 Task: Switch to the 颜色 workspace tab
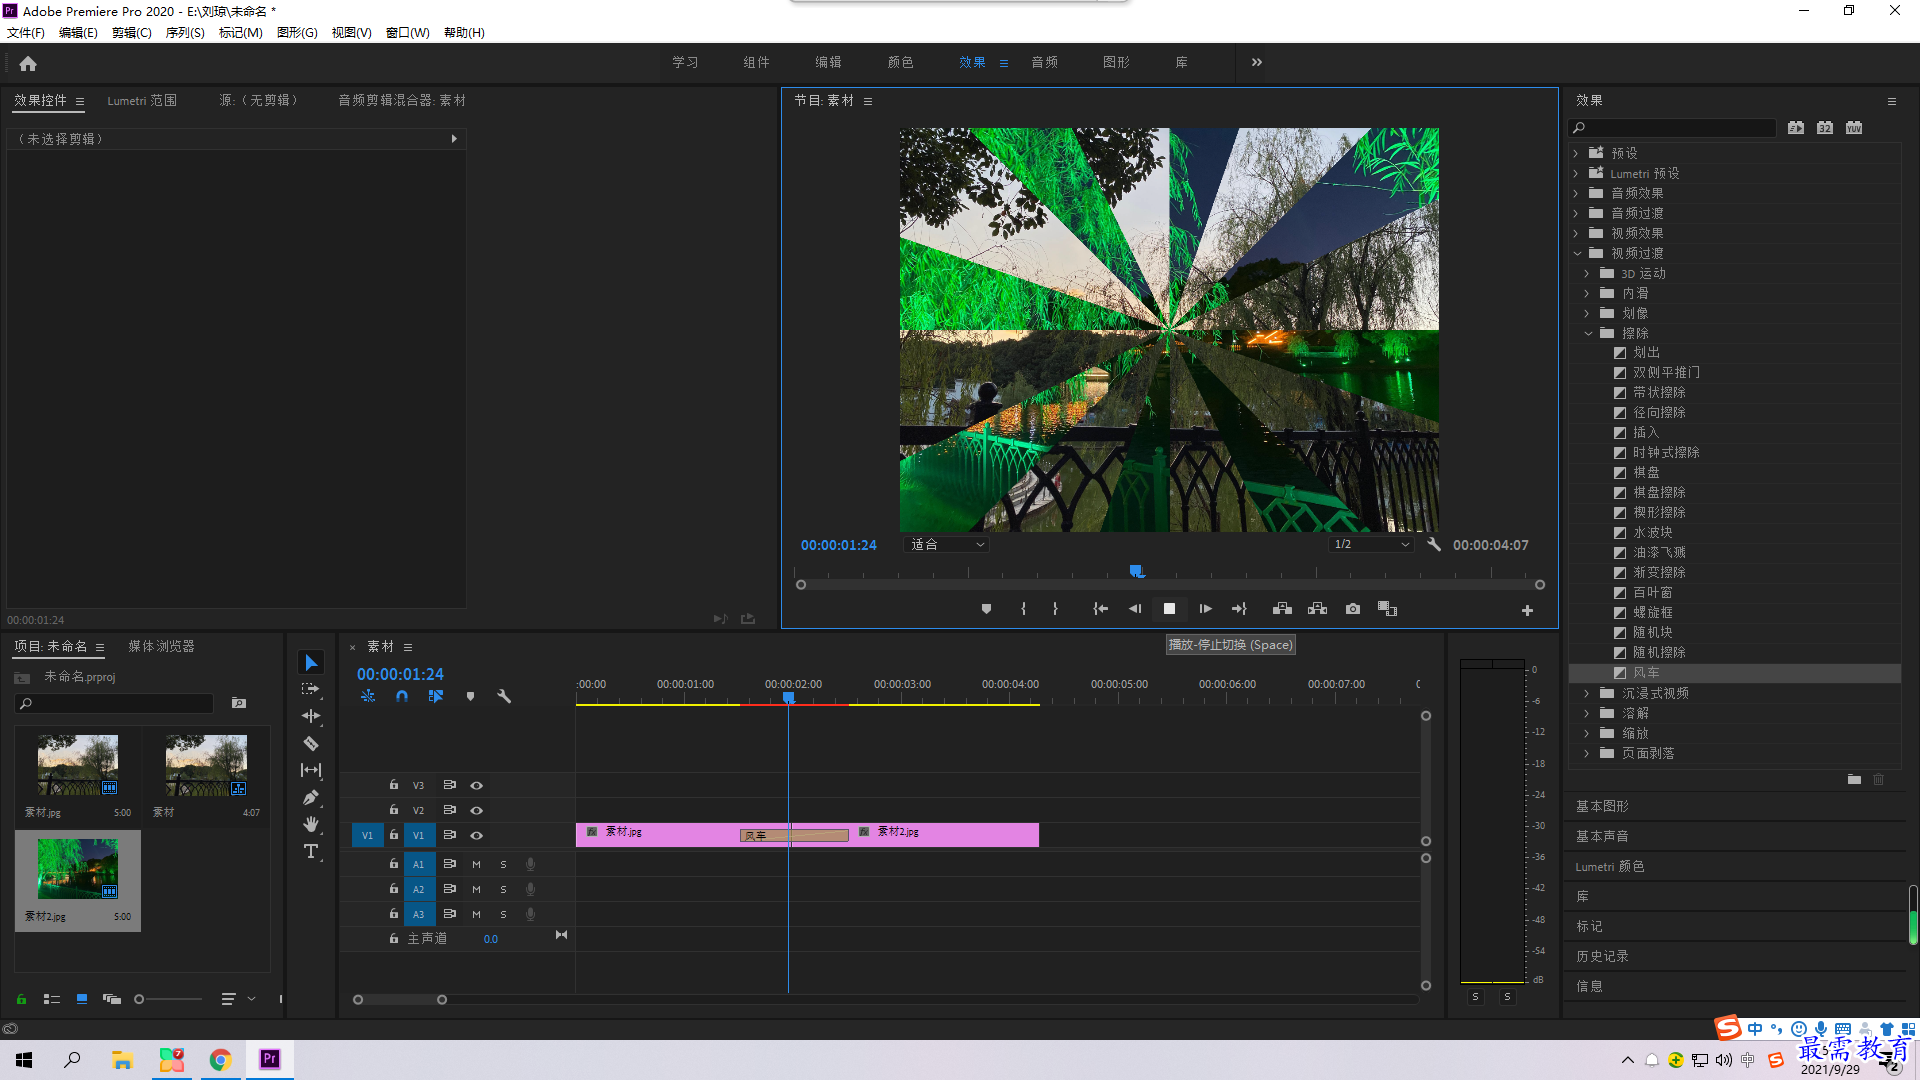pos(900,62)
